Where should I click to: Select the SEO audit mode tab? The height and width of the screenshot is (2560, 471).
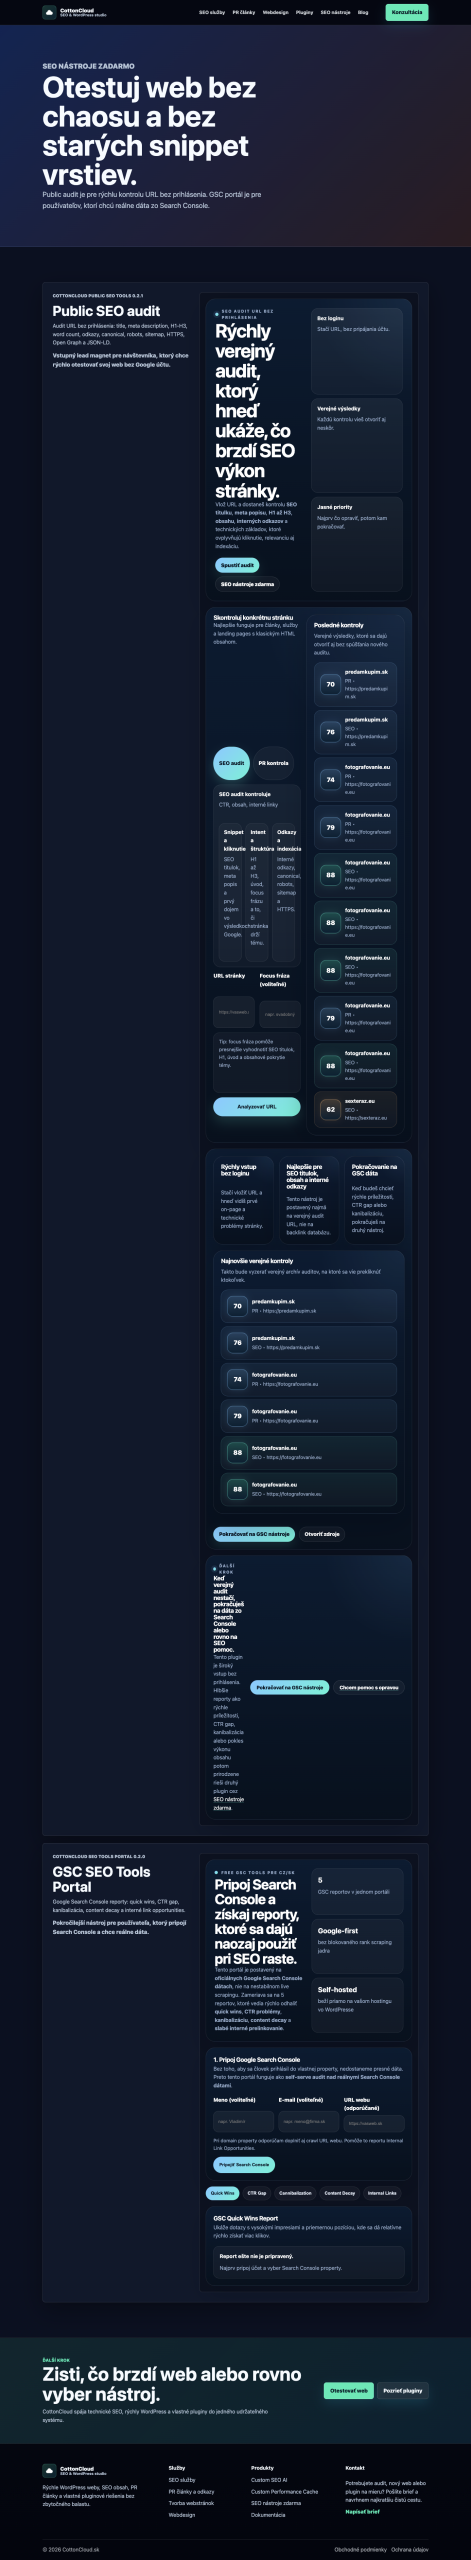tap(231, 763)
